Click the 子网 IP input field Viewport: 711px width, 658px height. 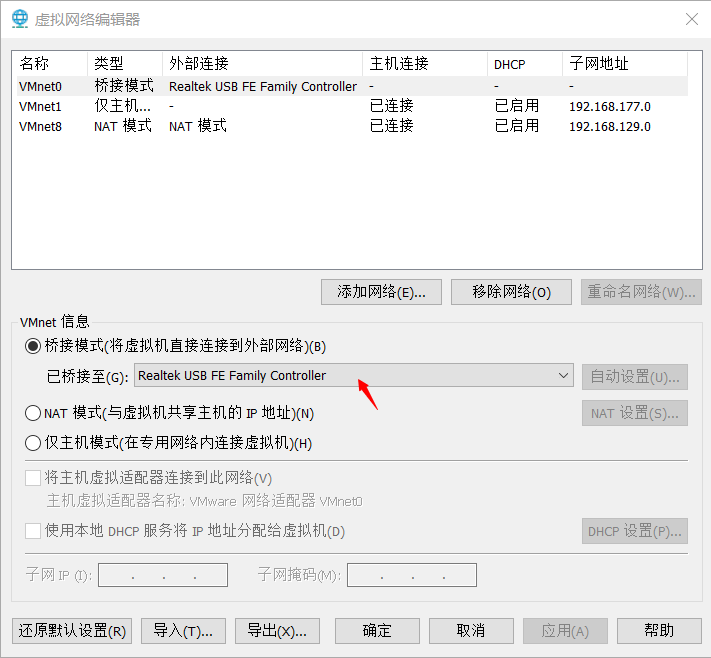163,575
